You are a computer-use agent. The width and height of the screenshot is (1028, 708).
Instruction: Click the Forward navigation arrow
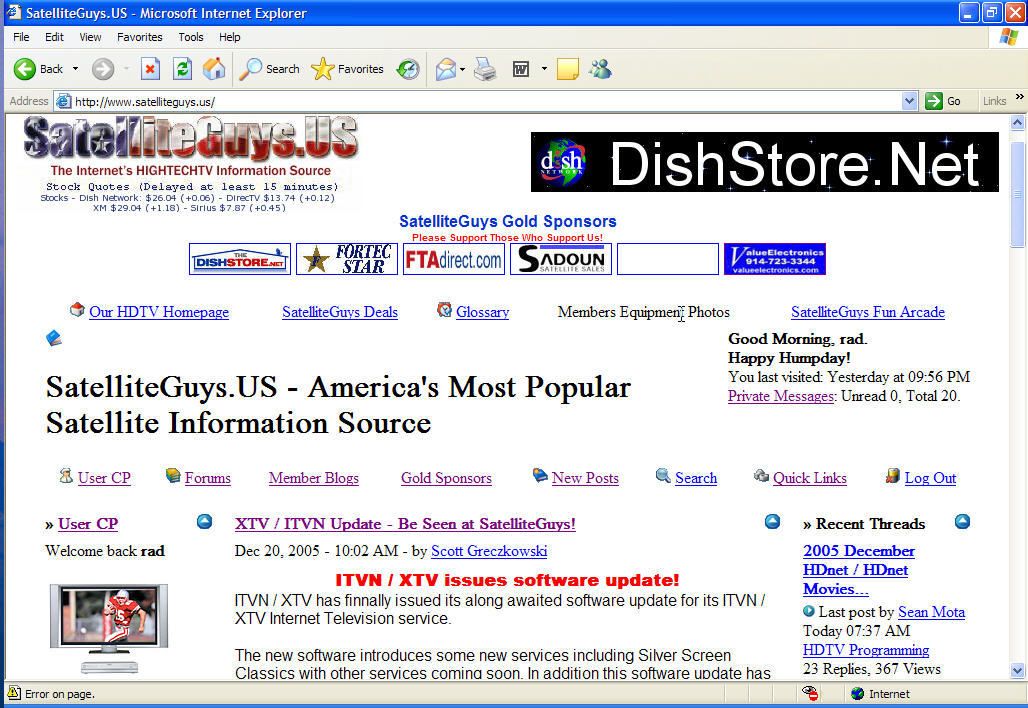103,69
